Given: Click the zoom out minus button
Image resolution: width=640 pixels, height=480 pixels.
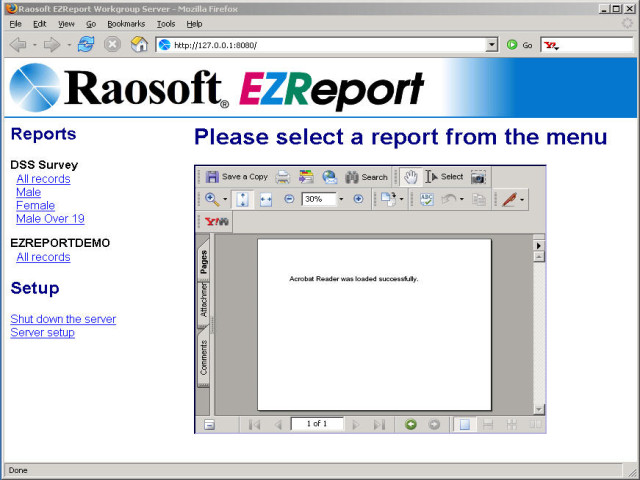Looking at the screenshot, I should (289, 199).
